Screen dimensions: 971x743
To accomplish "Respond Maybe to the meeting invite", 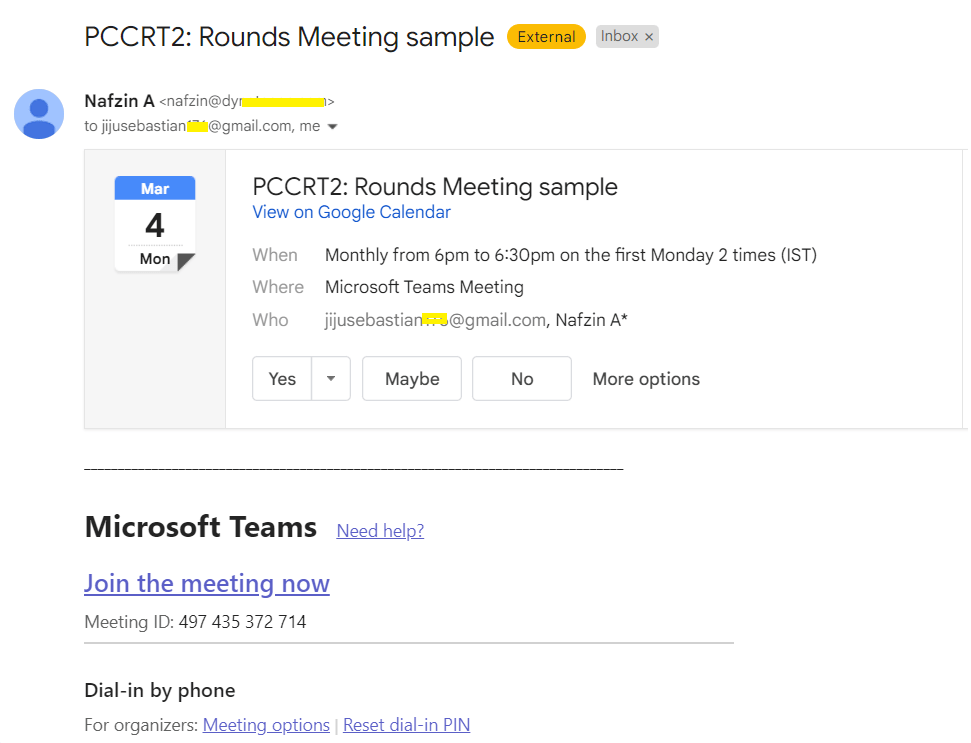I will point(412,379).
